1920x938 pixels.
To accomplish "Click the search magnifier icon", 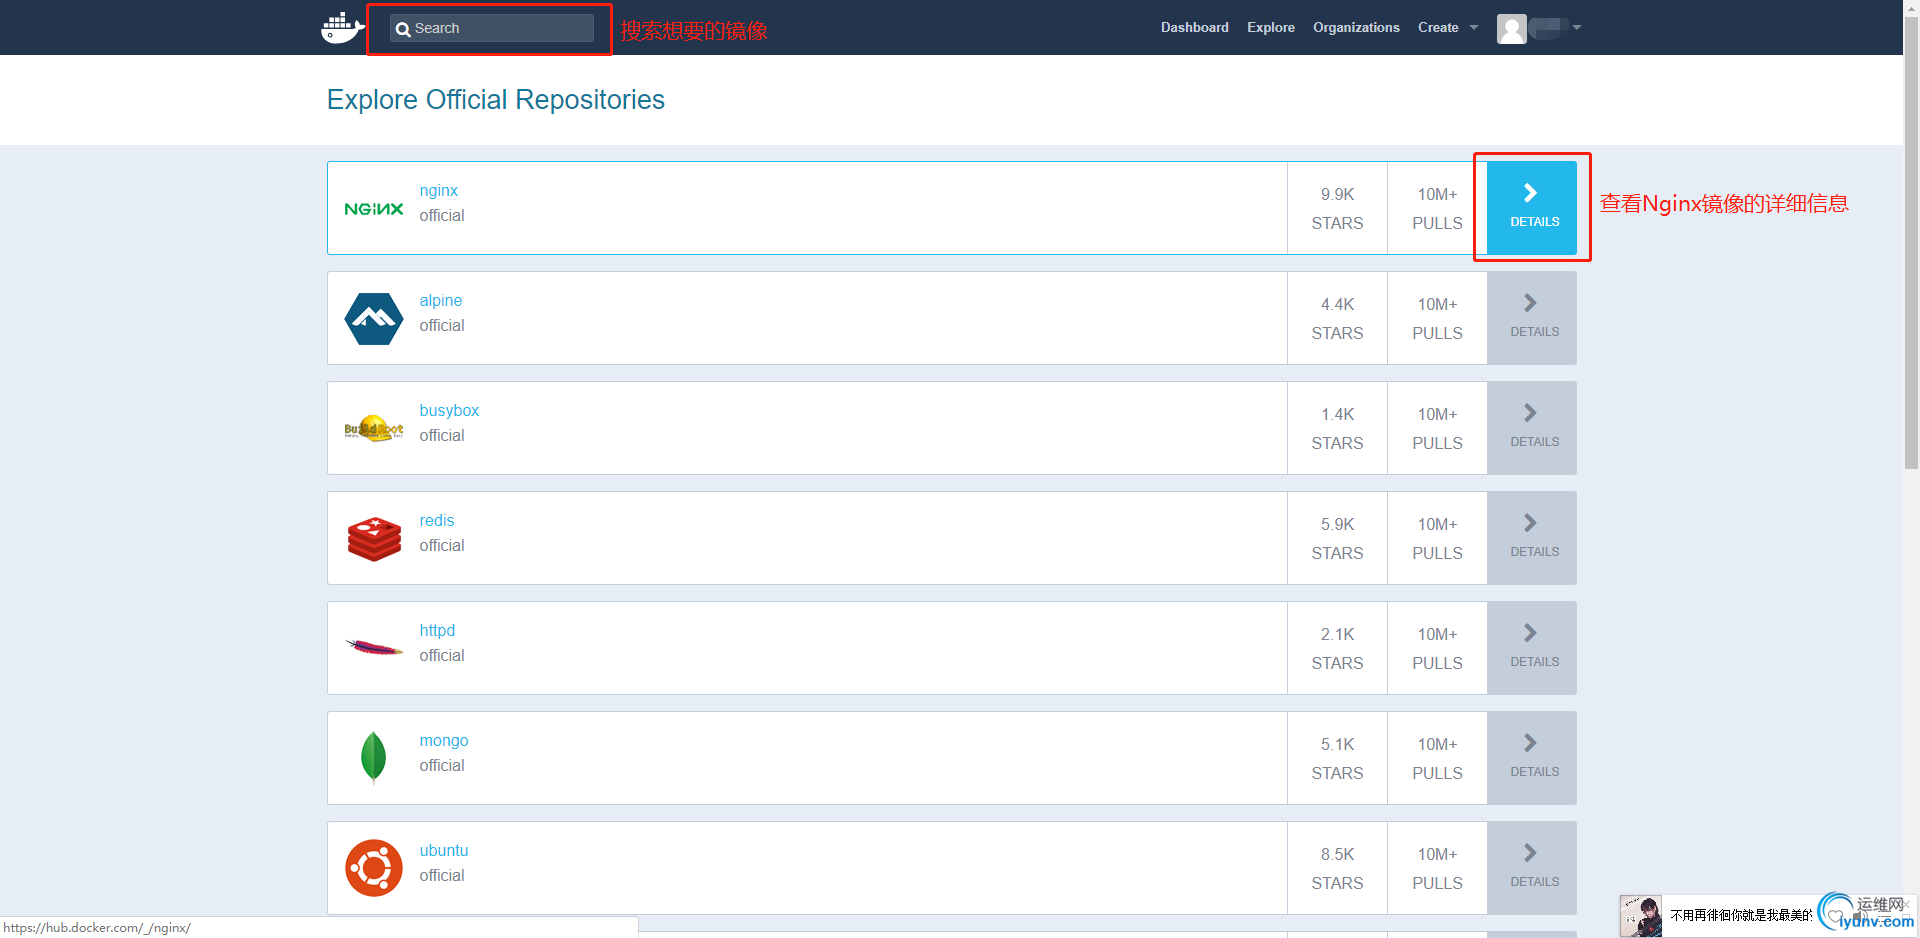I will 403,29.
